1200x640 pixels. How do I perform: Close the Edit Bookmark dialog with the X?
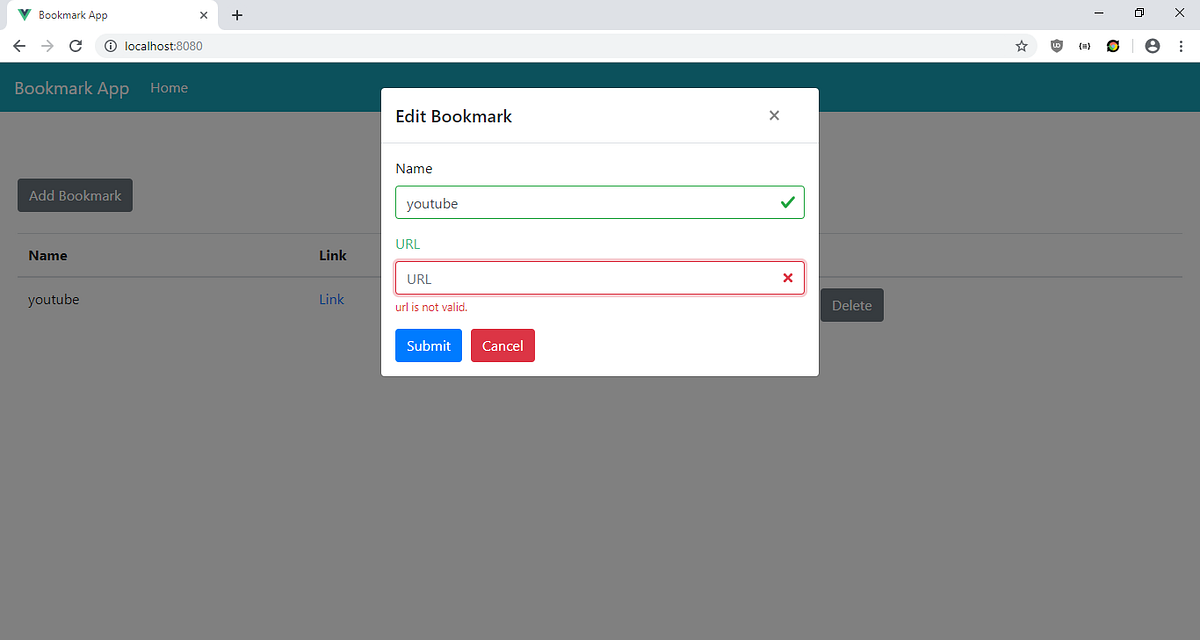(x=774, y=115)
